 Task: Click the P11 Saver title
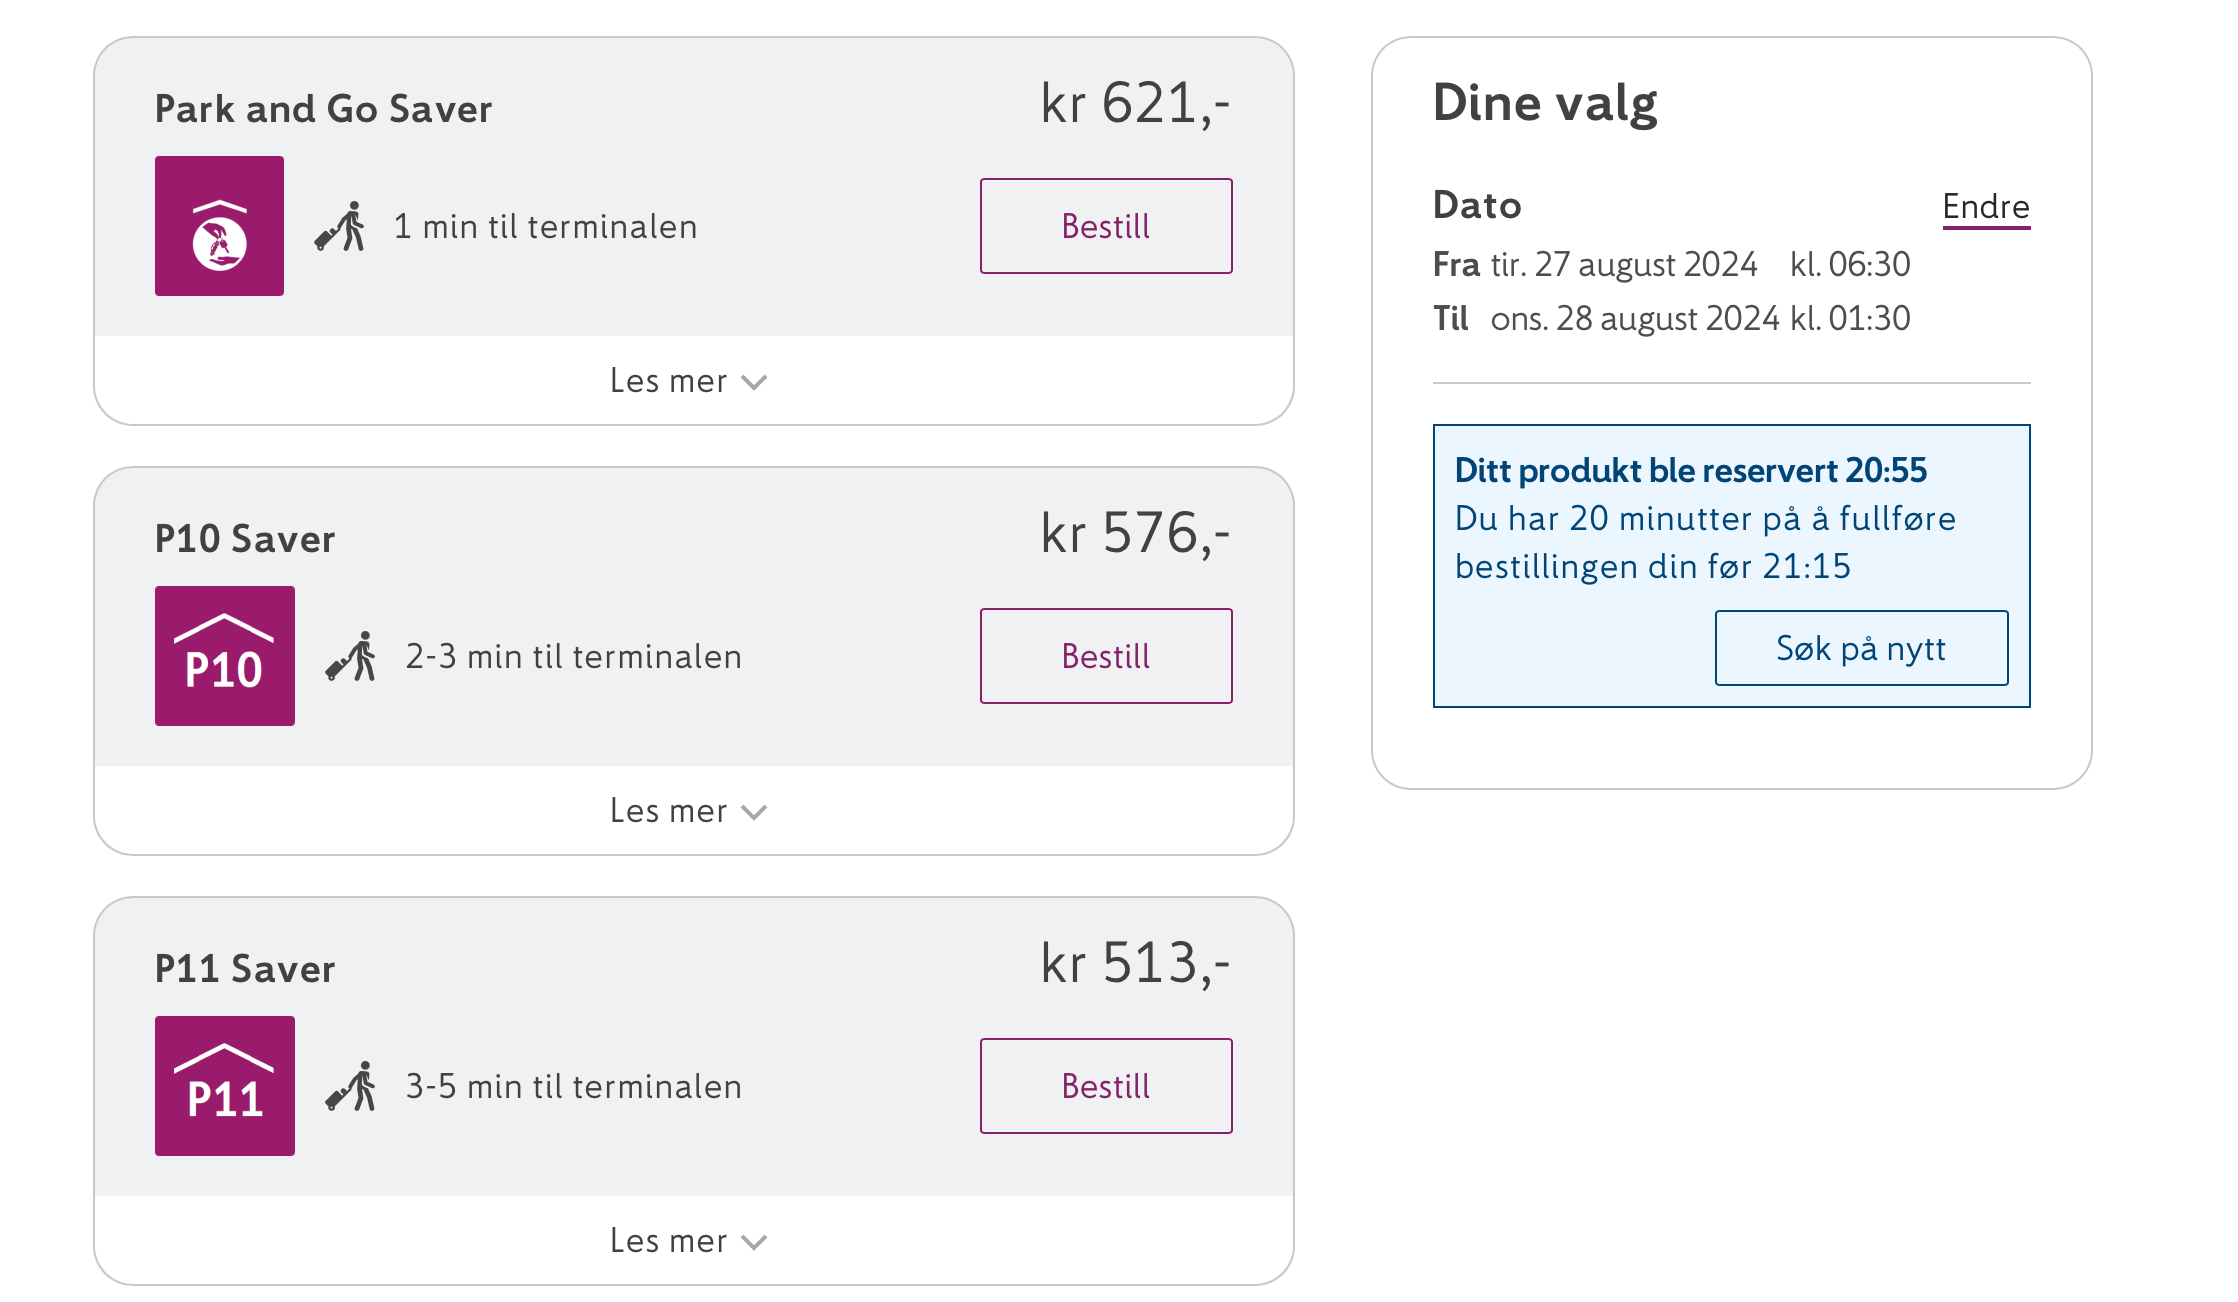(x=245, y=969)
